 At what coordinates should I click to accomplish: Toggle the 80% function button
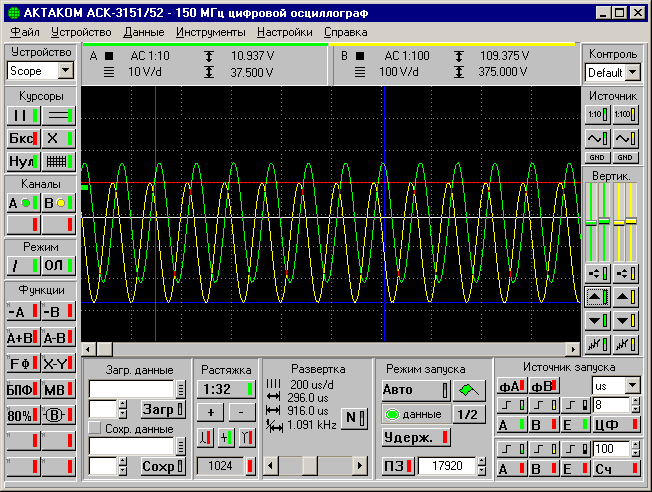(x=24, y=415)
